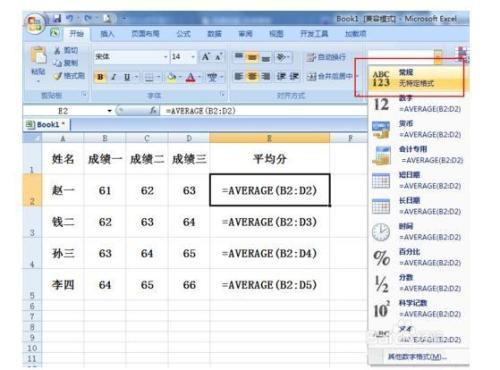Open the font size 14 dropdown
This screenshot has width=500, height=370.
[193, 57]
